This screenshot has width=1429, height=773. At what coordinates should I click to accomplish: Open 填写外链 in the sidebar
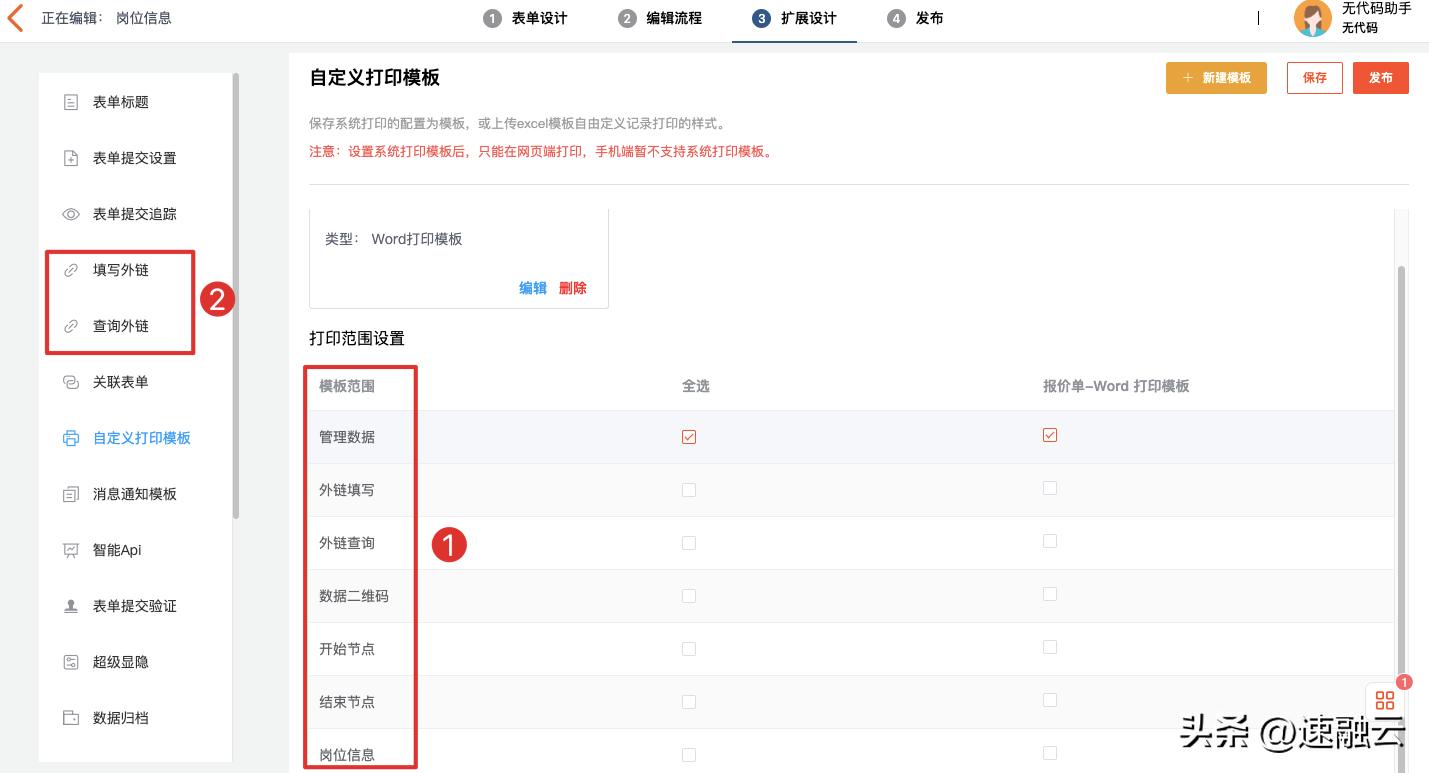point(121,270)
